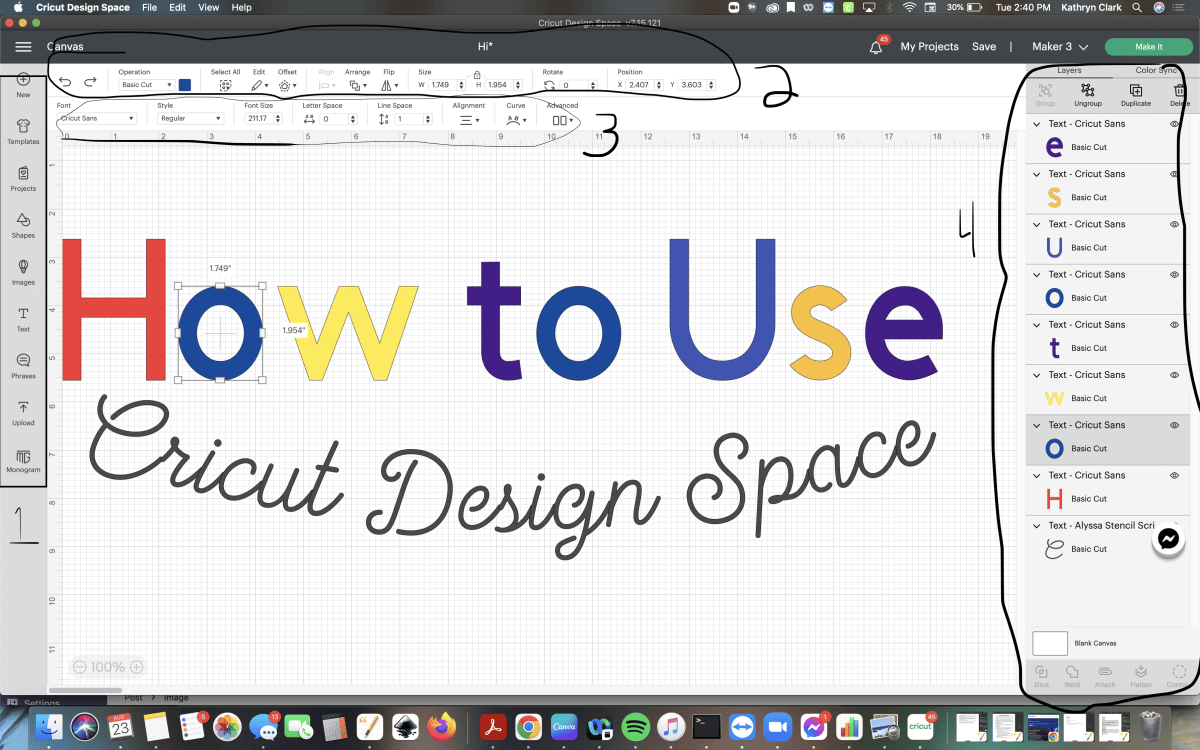The width and height of the screenshot is (1200, 750).
Task: Hide the blue 'U' text layer
Action: [x=1174, y=224]
